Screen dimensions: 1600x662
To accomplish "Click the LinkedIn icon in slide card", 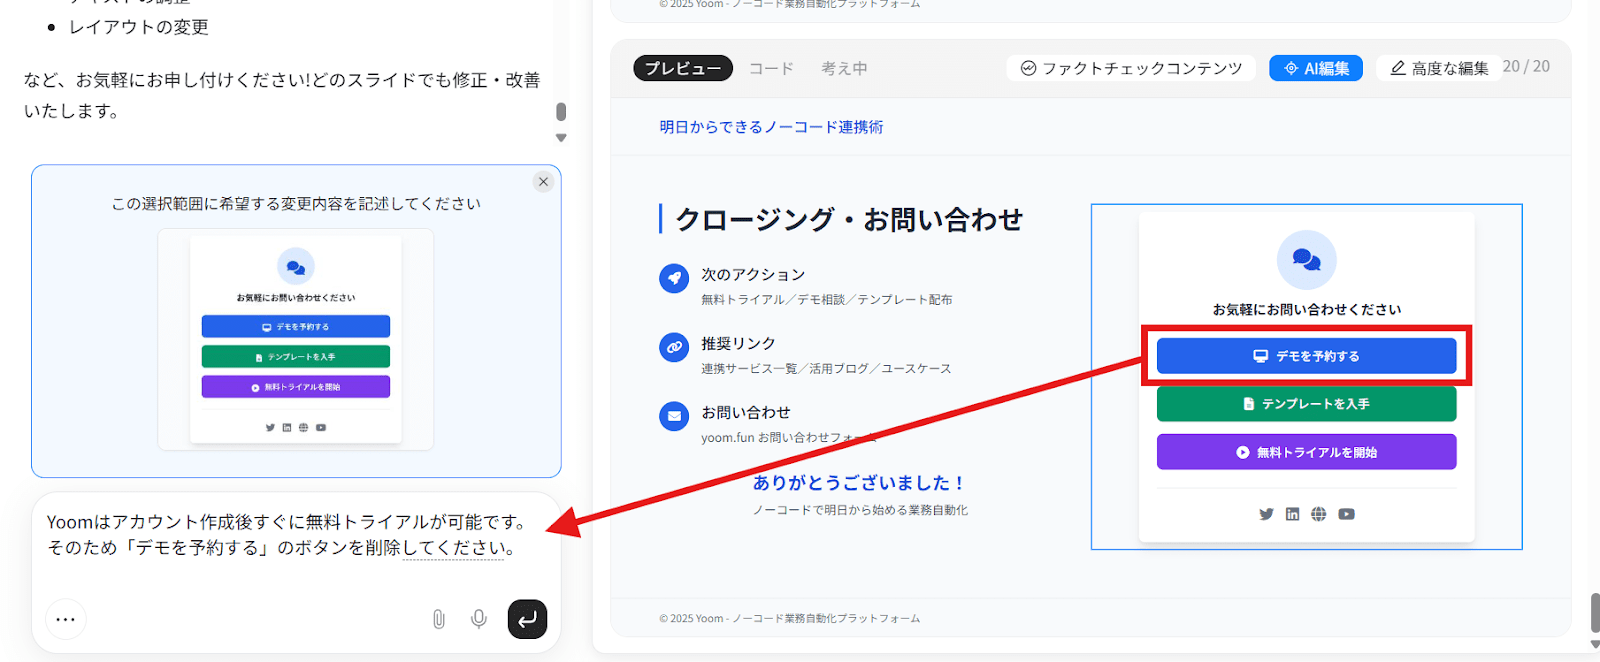I will (1292, 514).
